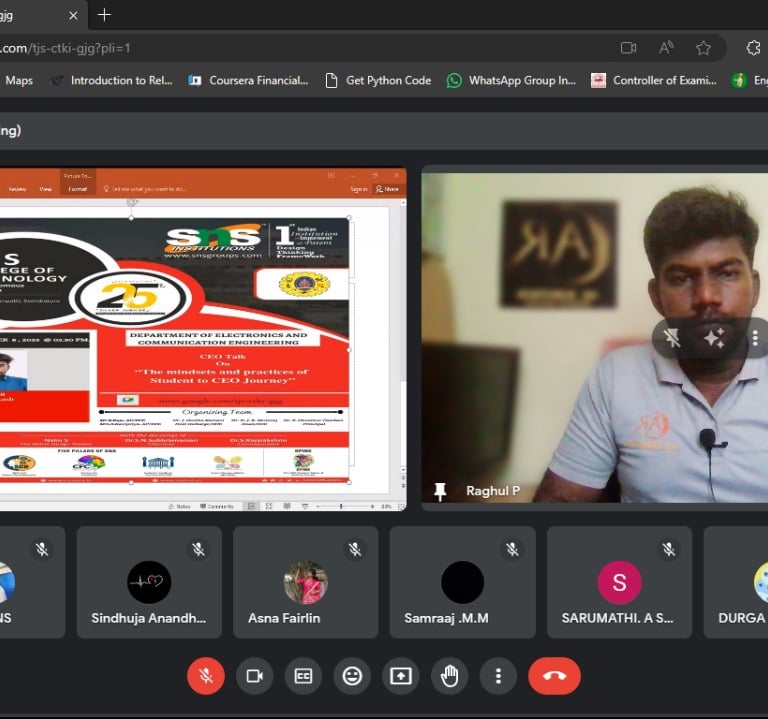This screenshot has width=768, height=719.
Task: Open the Controller of Exami... bookmark
Action: click(x=654, y=80)
